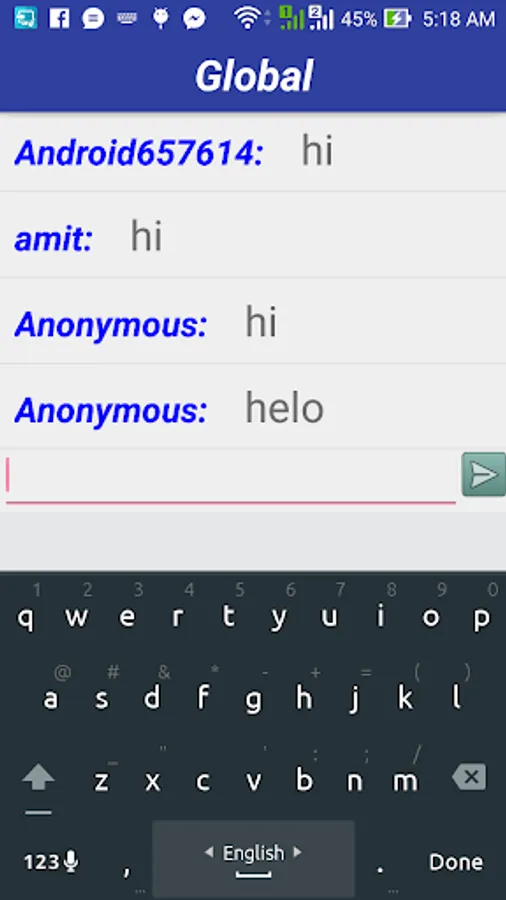Tap the Wi-Fi status icon
506x900 pixels.
tap(247, 19)
